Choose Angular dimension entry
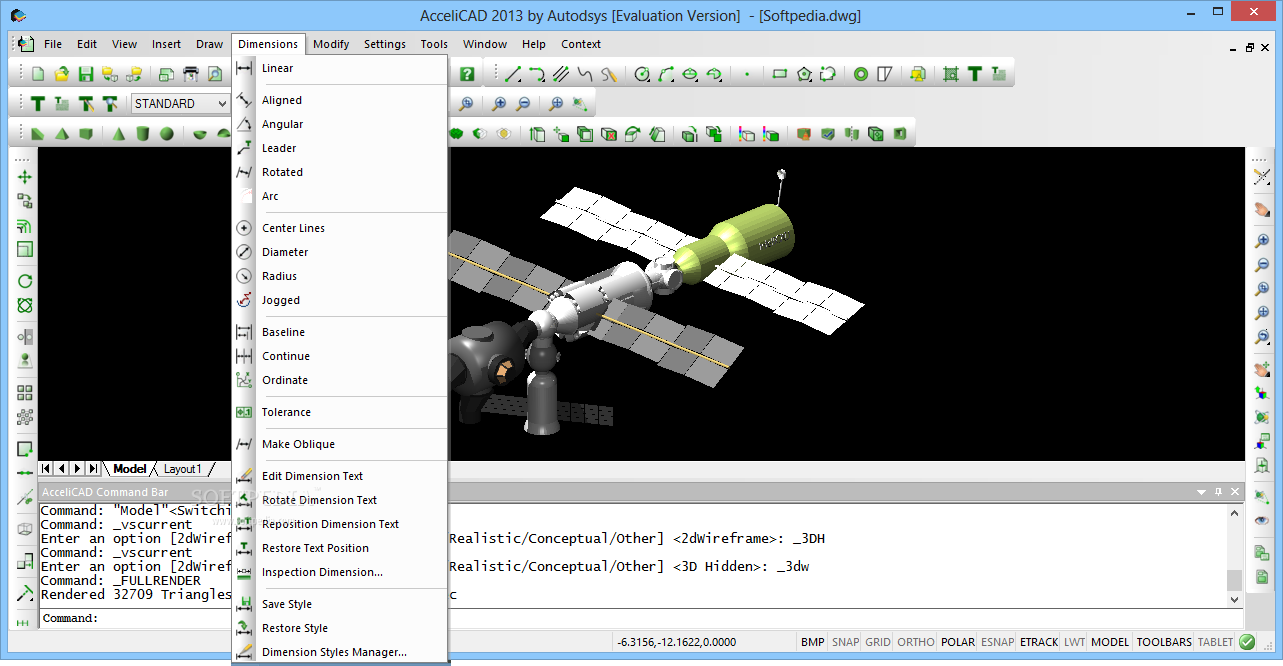 pyautogui.click(x=339, y=124)
